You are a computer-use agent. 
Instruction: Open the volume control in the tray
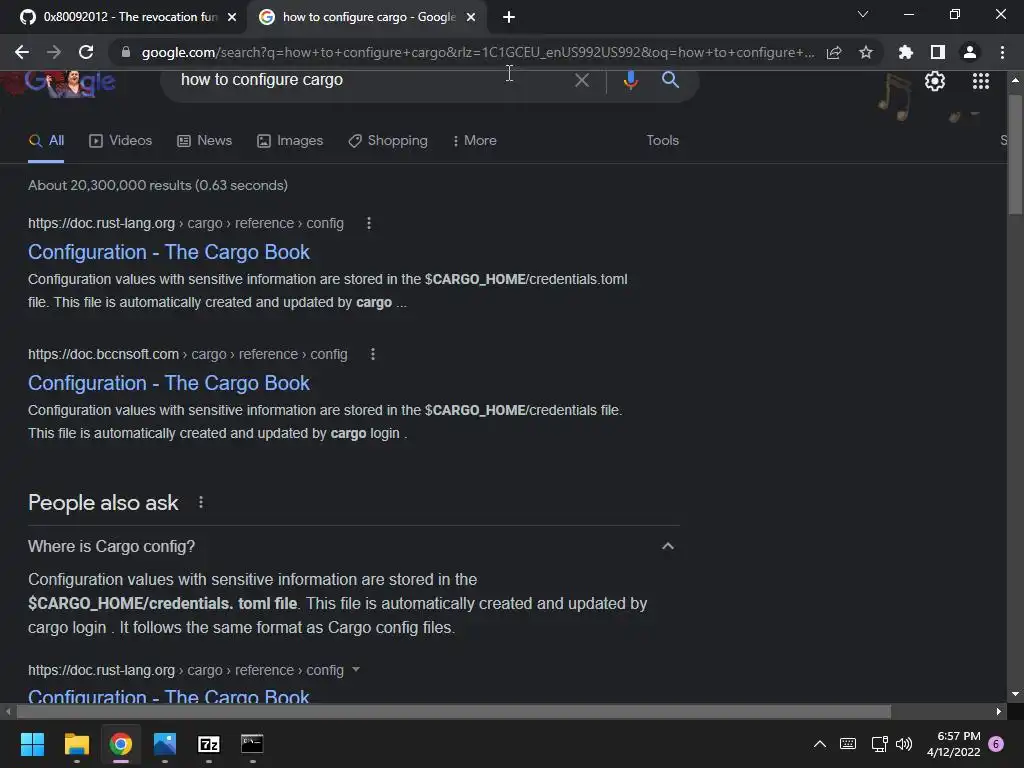click(x=904, y=744)
